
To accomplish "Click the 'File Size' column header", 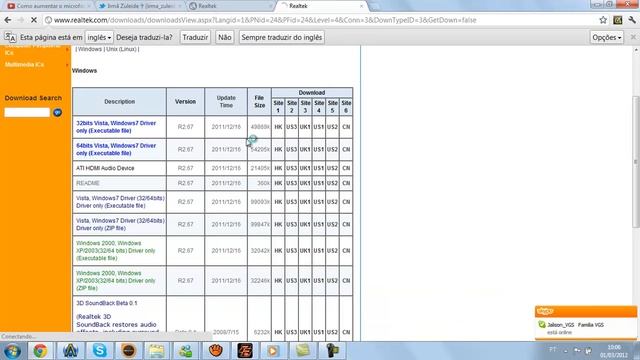I will pos(259,102).
